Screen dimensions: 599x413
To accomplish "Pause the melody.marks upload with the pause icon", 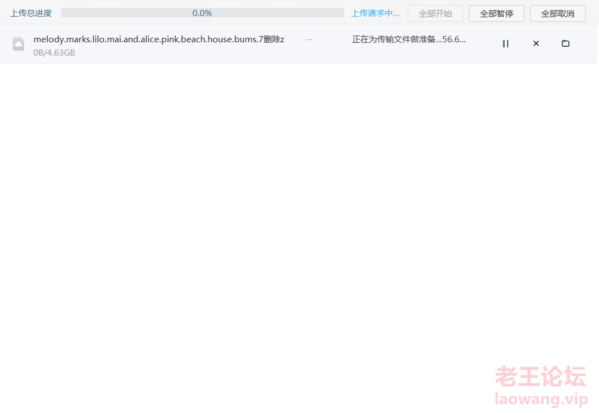I will [x=505, y=44].
